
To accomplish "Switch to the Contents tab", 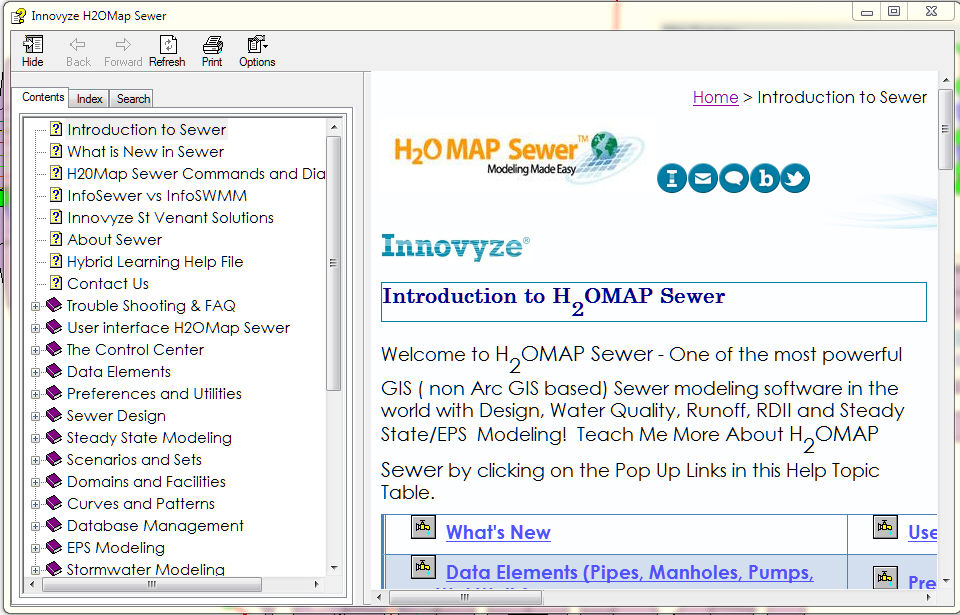I will (x=43, y=97).
